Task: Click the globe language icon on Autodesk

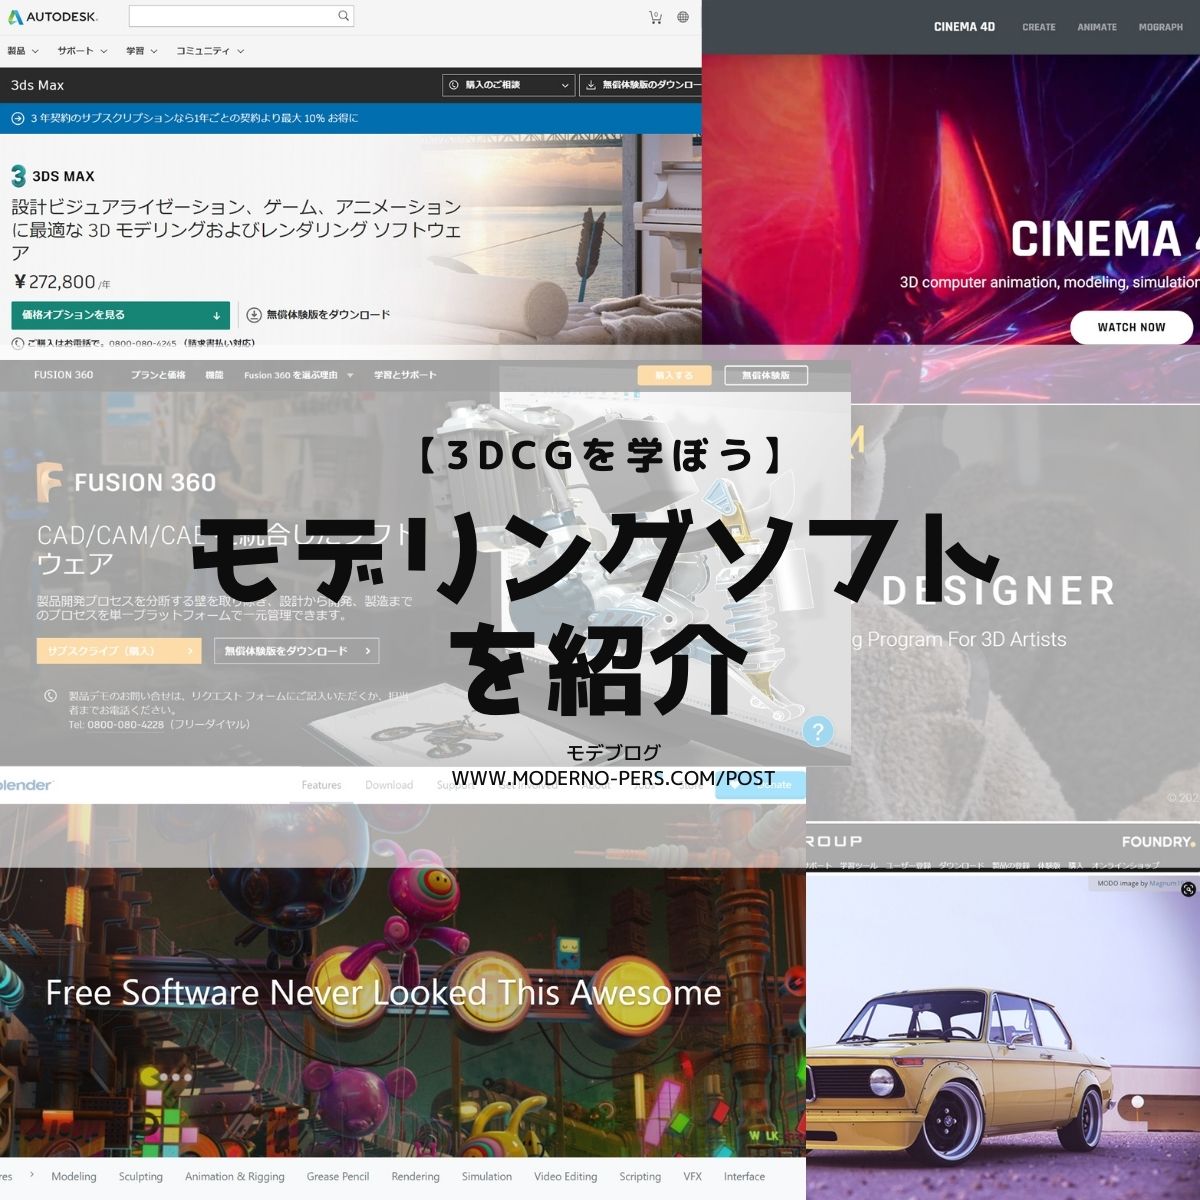Action: [x=683, y=17]
